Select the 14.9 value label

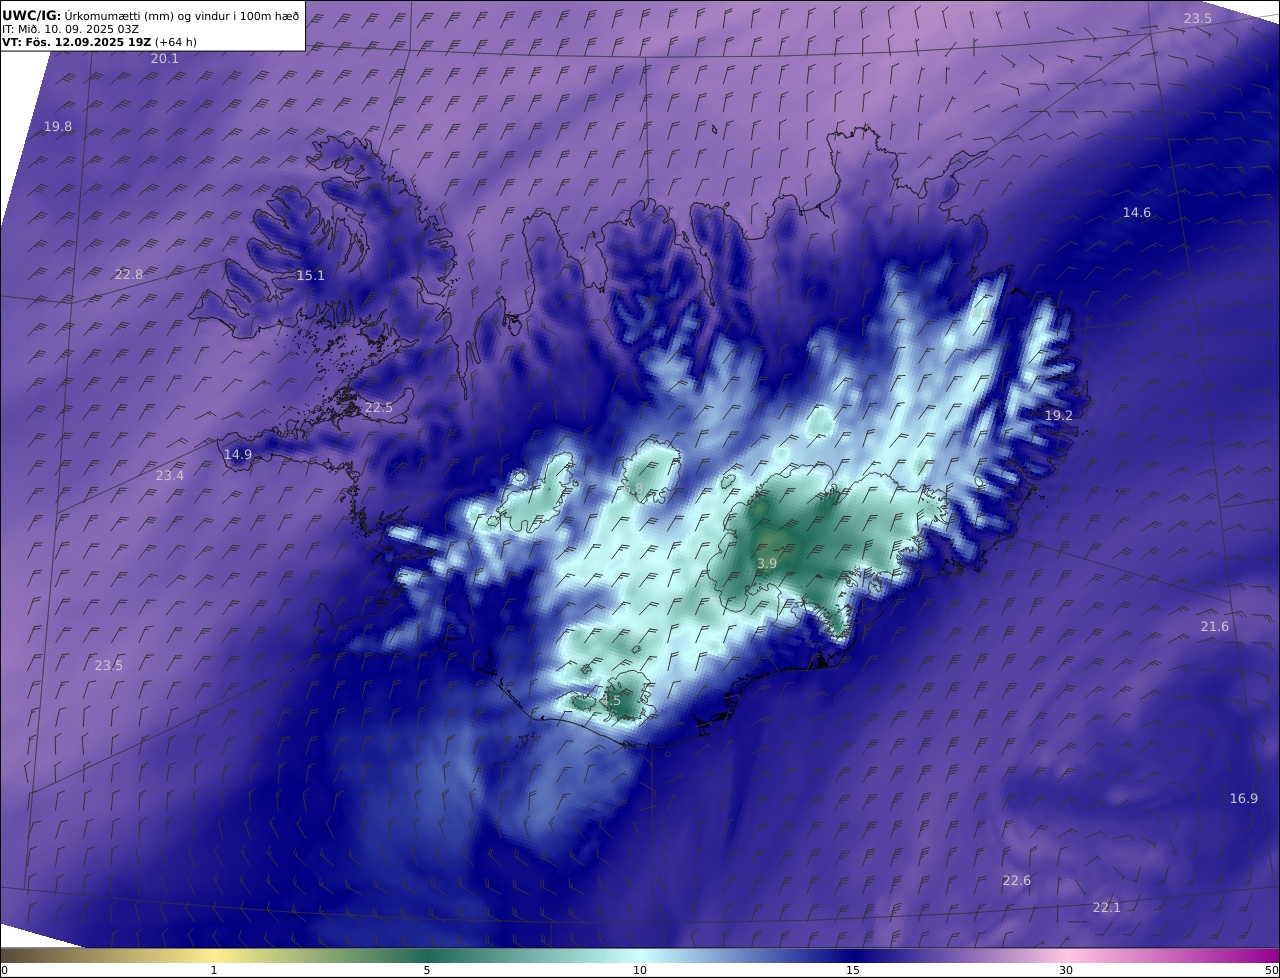coord(238,455)
